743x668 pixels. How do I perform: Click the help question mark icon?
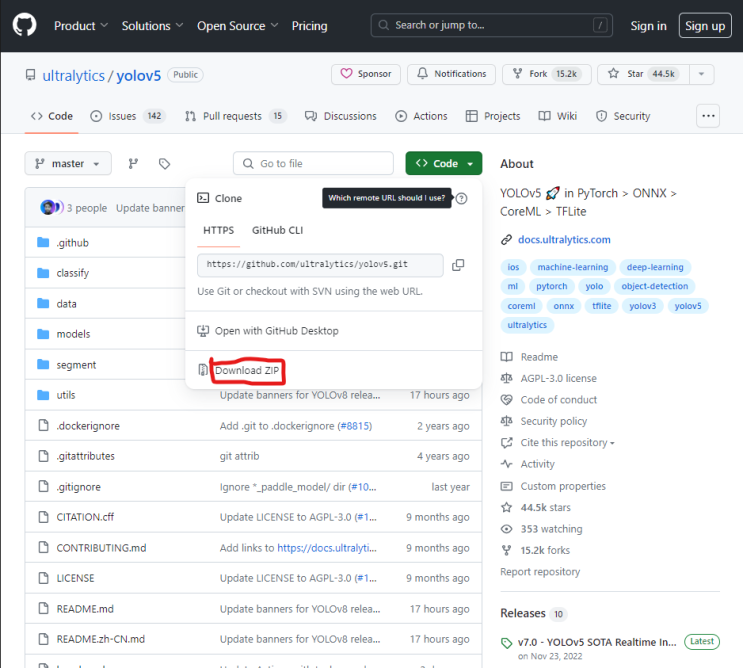[461, 199]
